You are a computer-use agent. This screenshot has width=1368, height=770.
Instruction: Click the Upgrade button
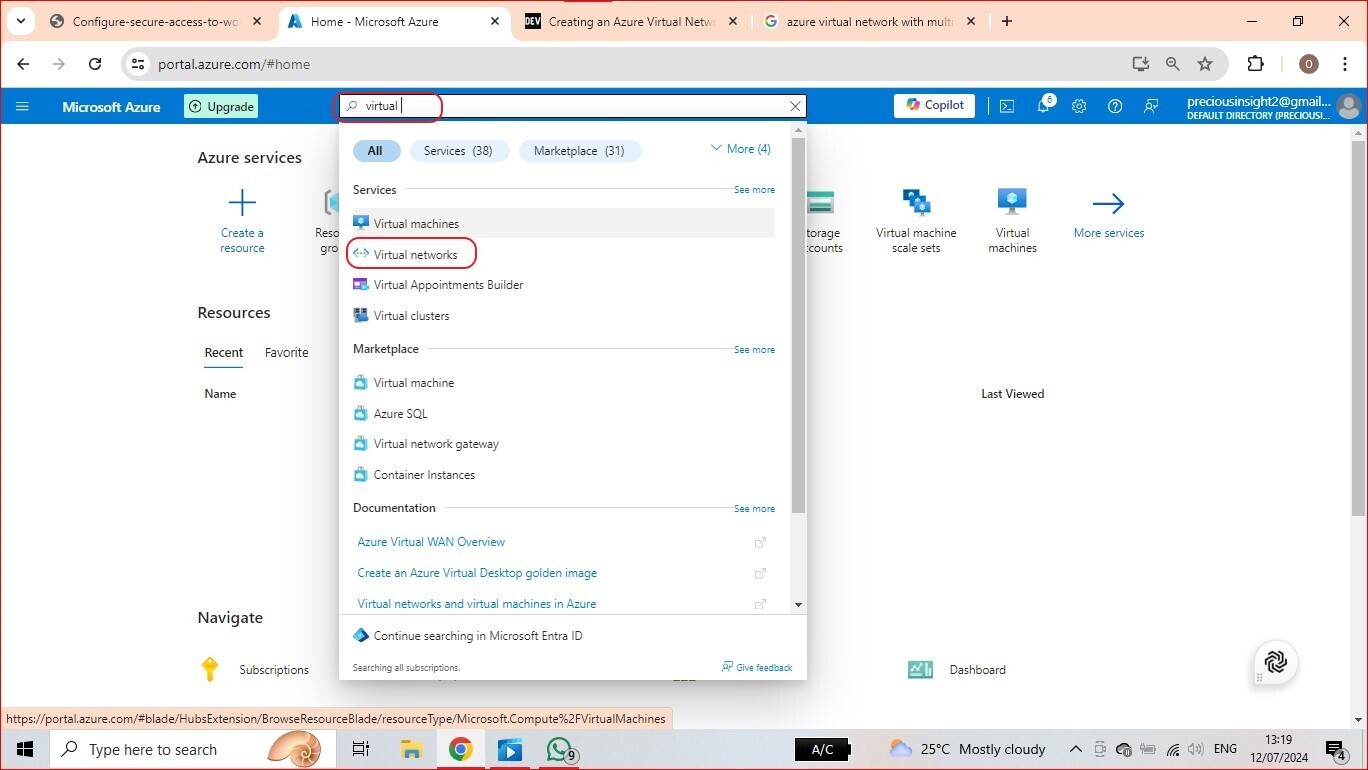pos(220,106)
